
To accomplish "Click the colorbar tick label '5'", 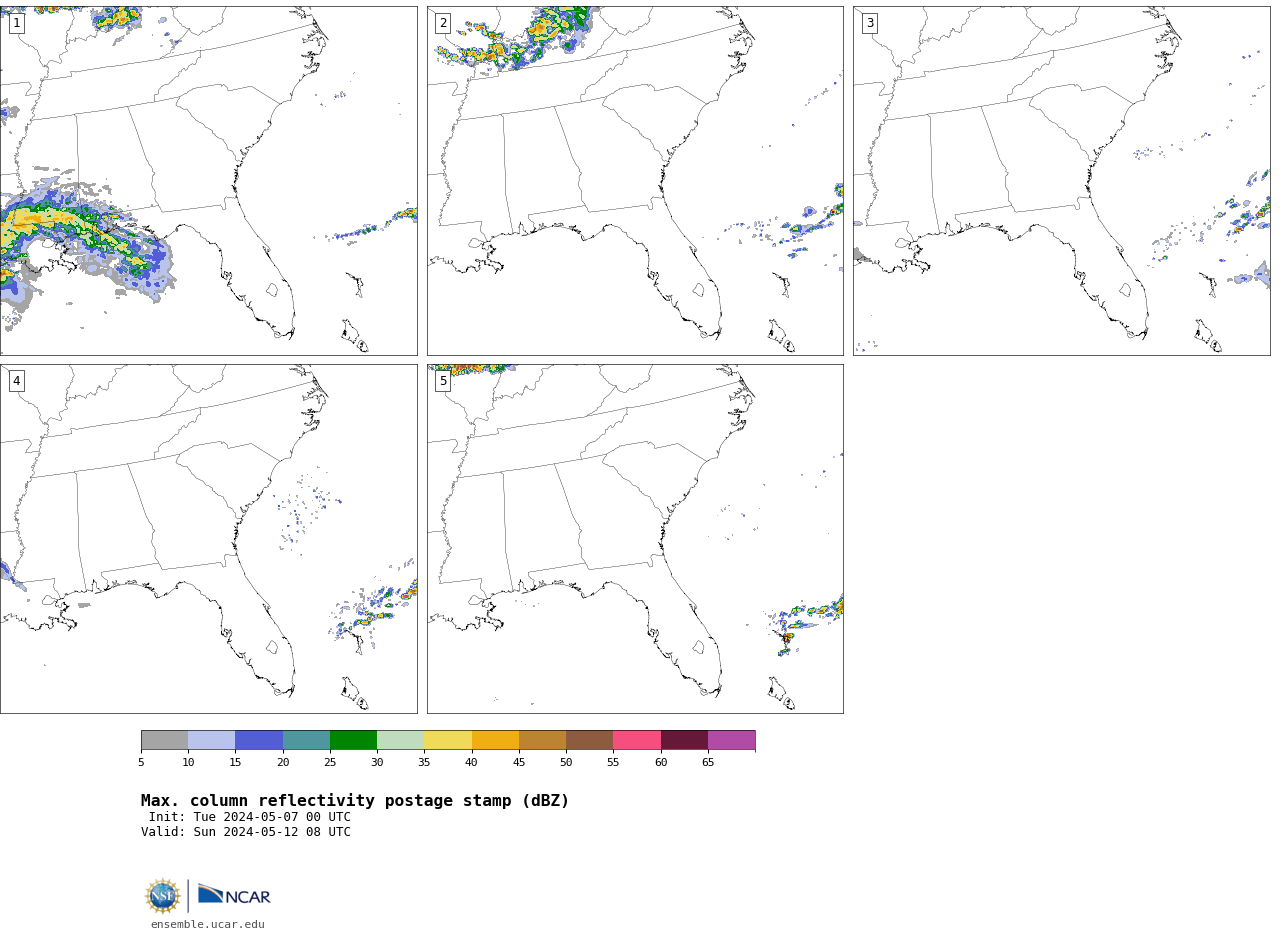I will [141, 763].
